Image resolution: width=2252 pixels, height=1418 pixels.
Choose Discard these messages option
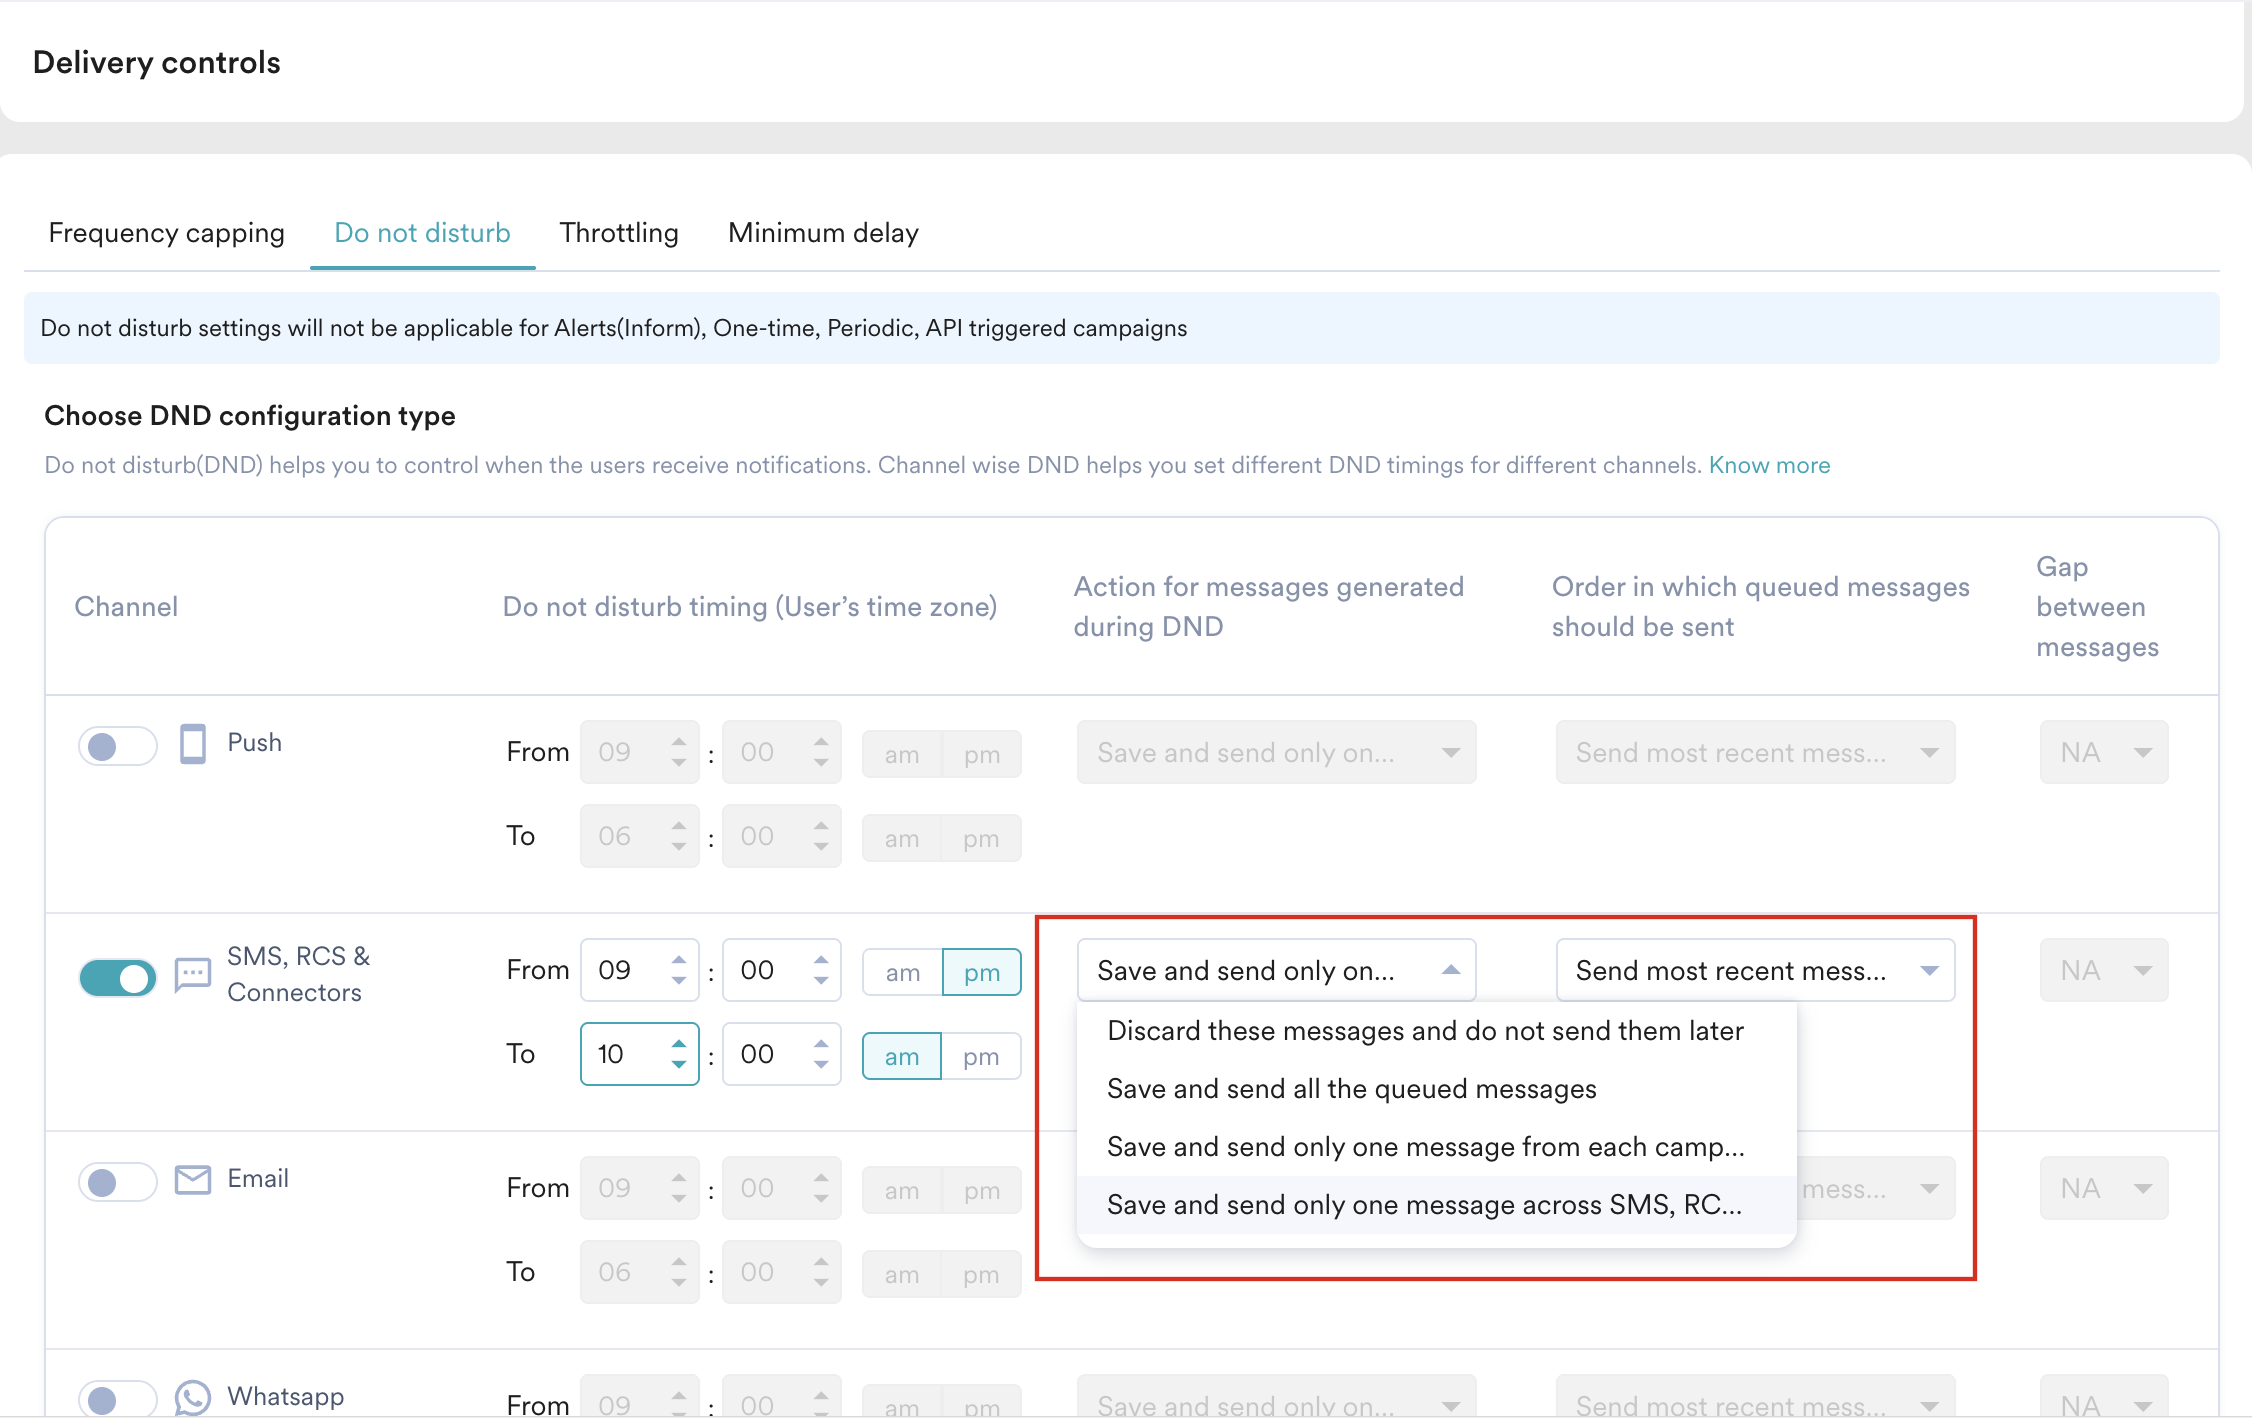(1424, 1031)
